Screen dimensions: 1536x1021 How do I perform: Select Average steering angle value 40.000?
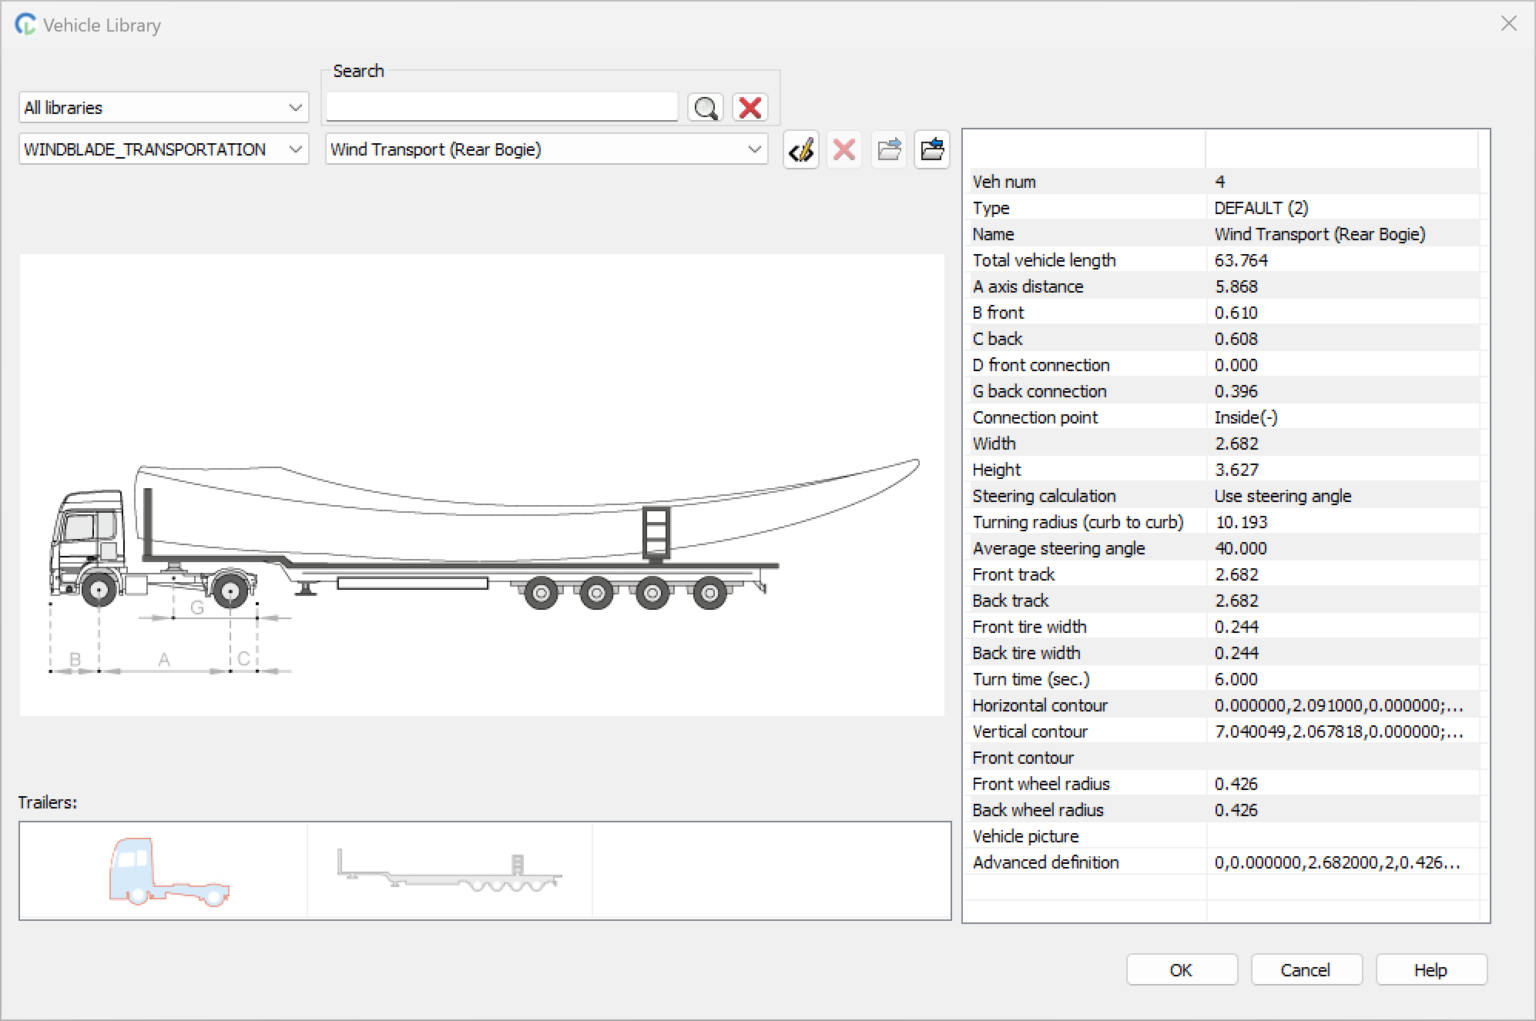[x=1241, y=548]
